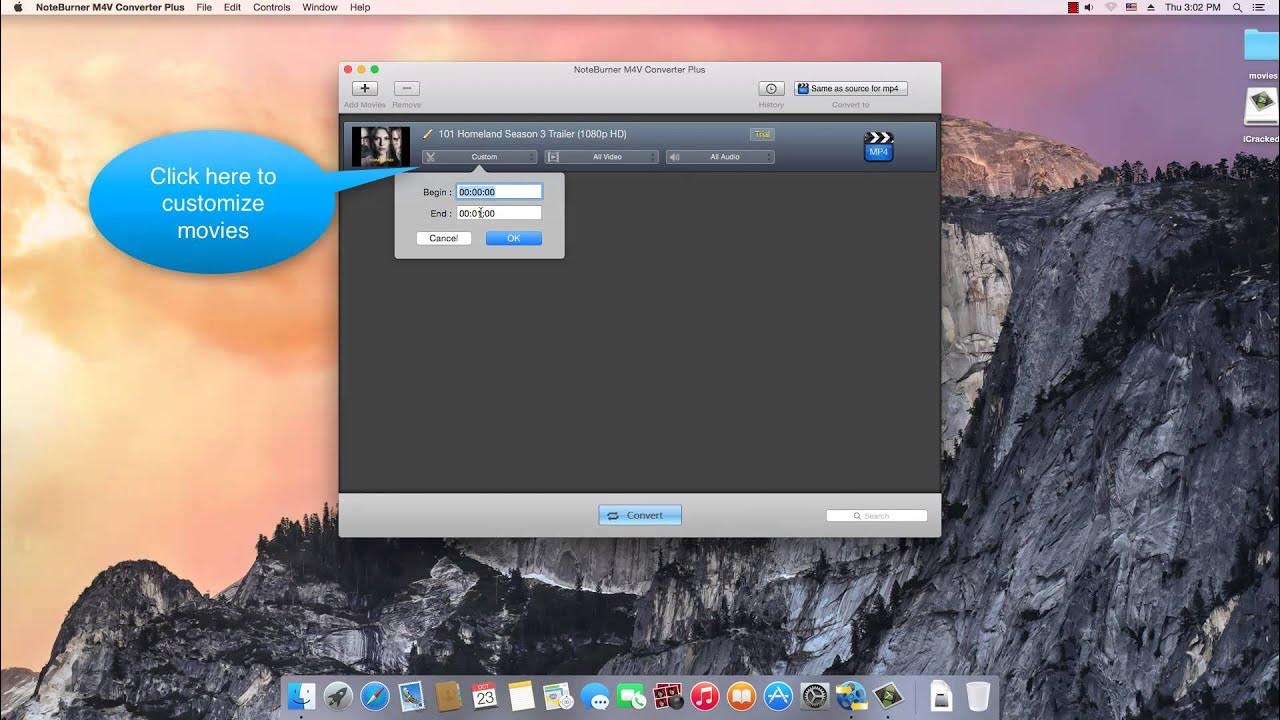Click the Search field at bottom
Viewport: 1280px width, 720px height.
click(877, 516)
